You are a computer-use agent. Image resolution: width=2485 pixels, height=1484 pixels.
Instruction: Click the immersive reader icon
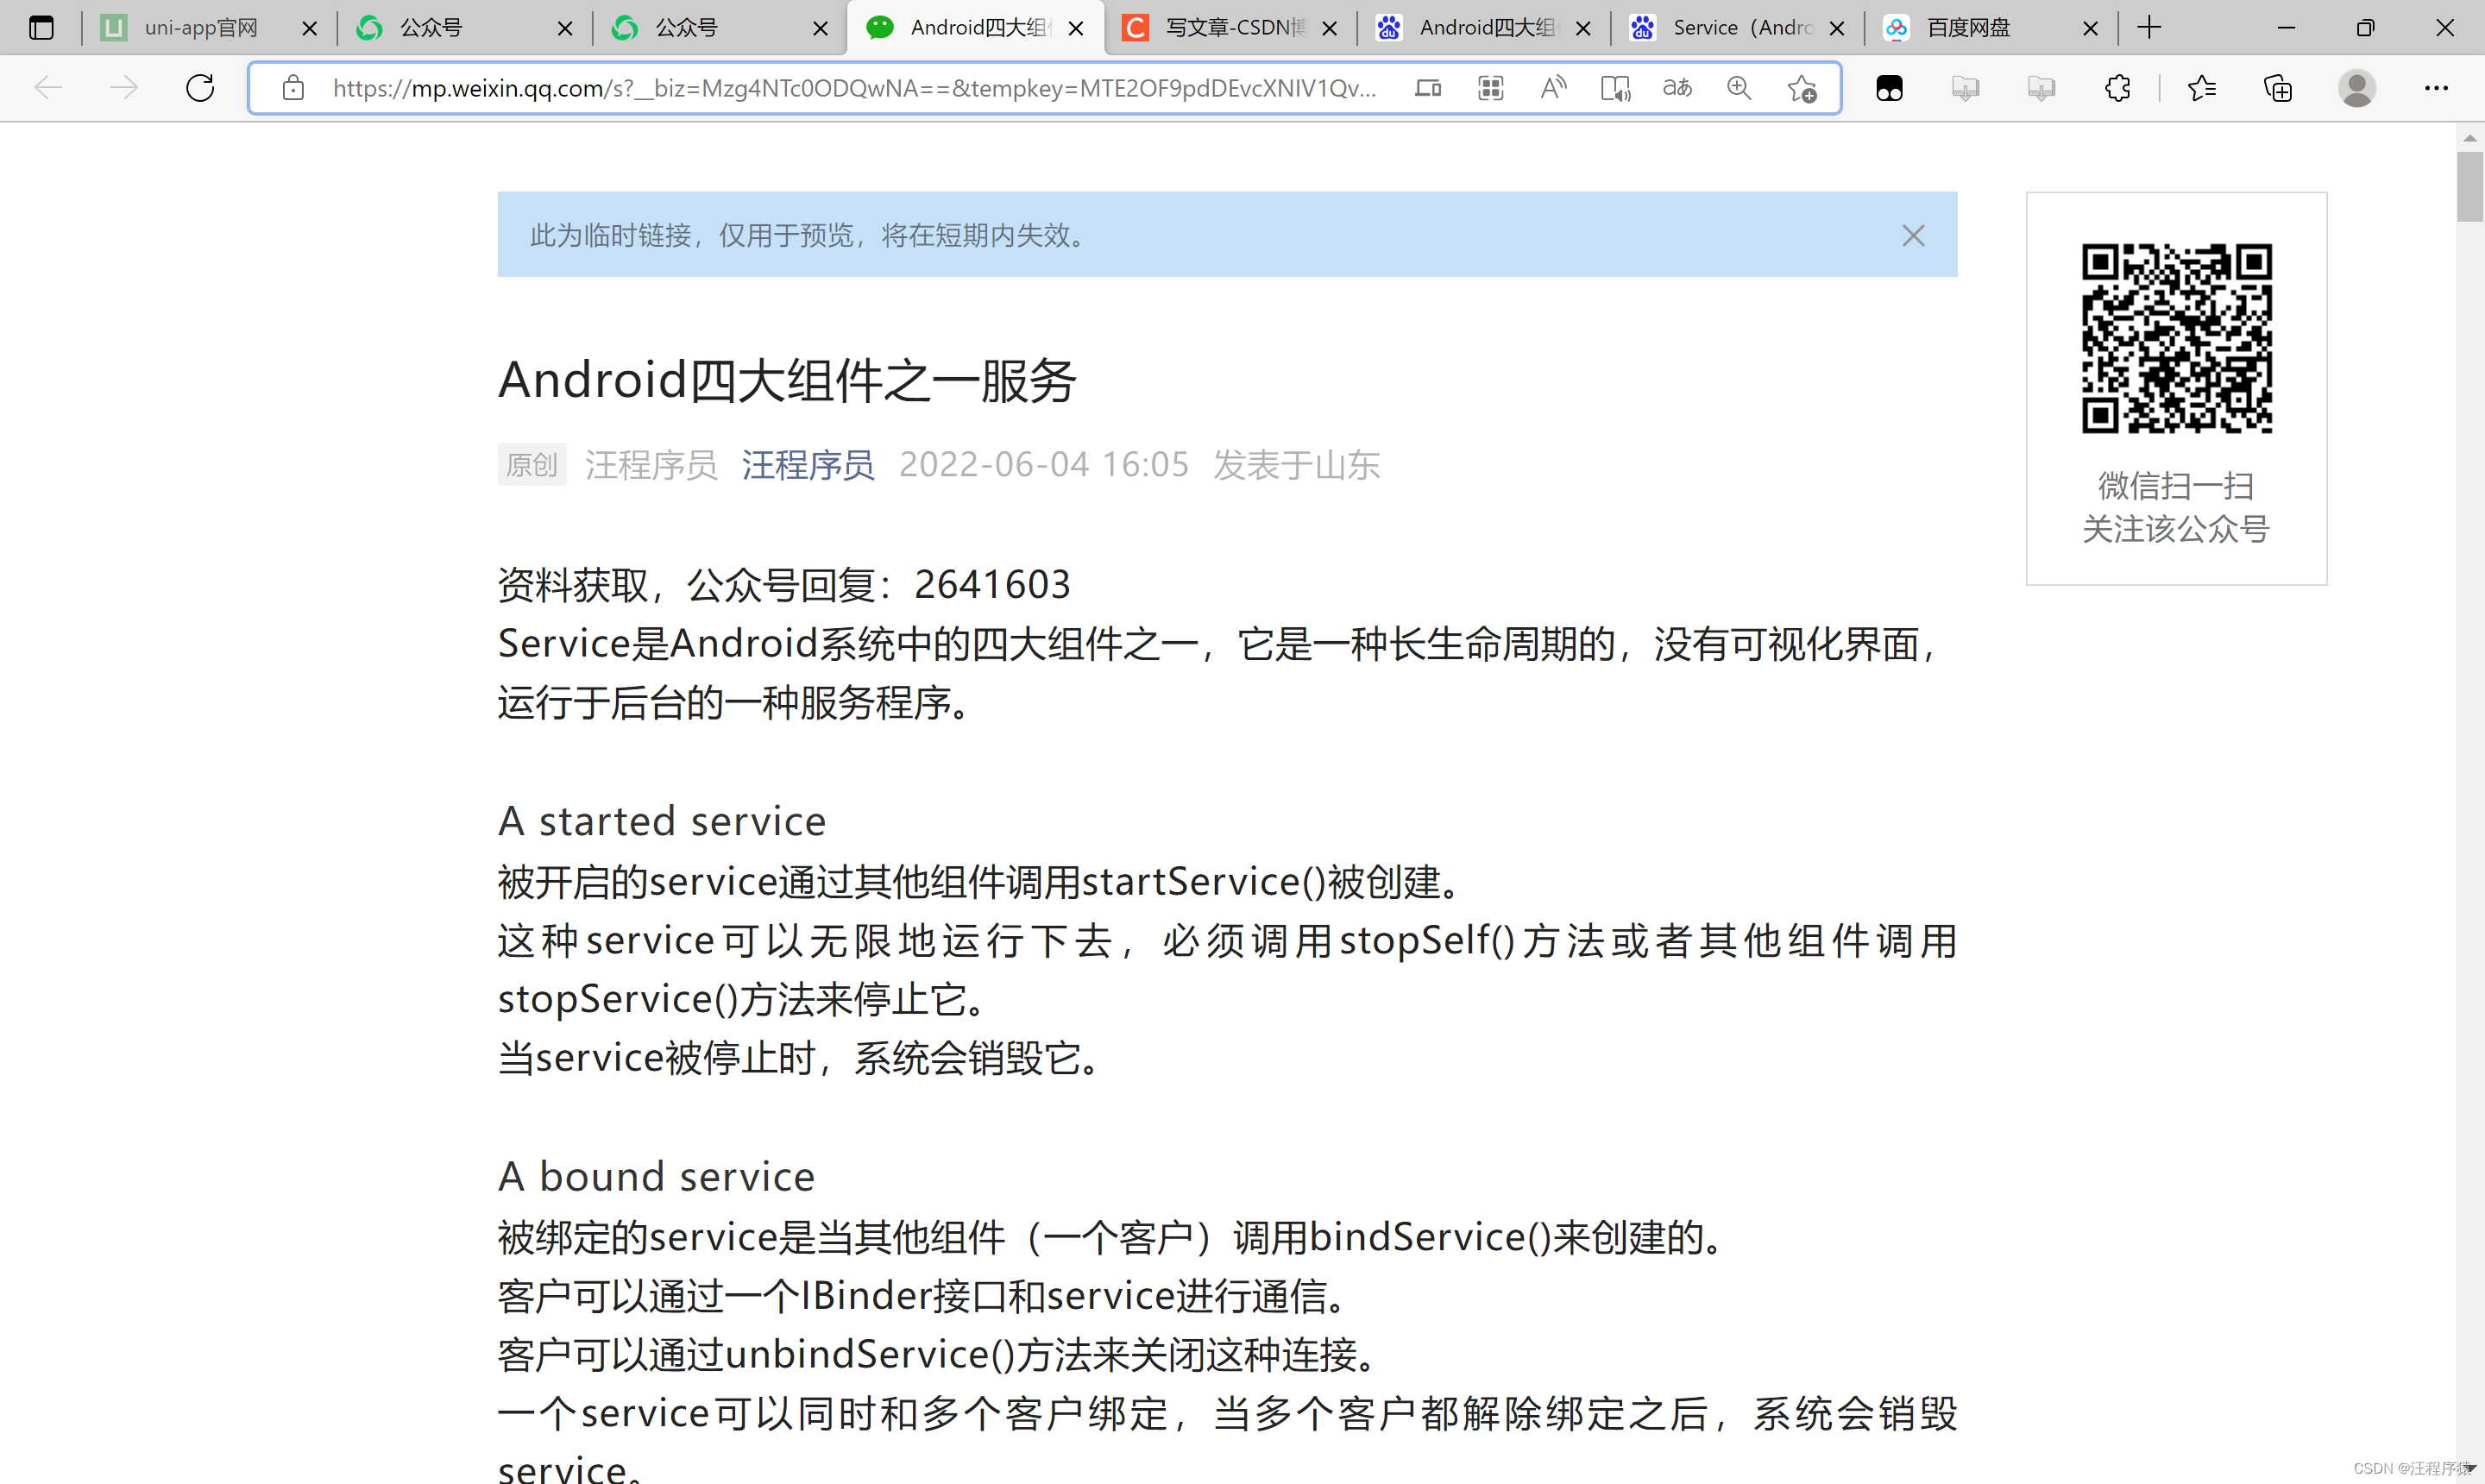click(x=1615, y=88)
